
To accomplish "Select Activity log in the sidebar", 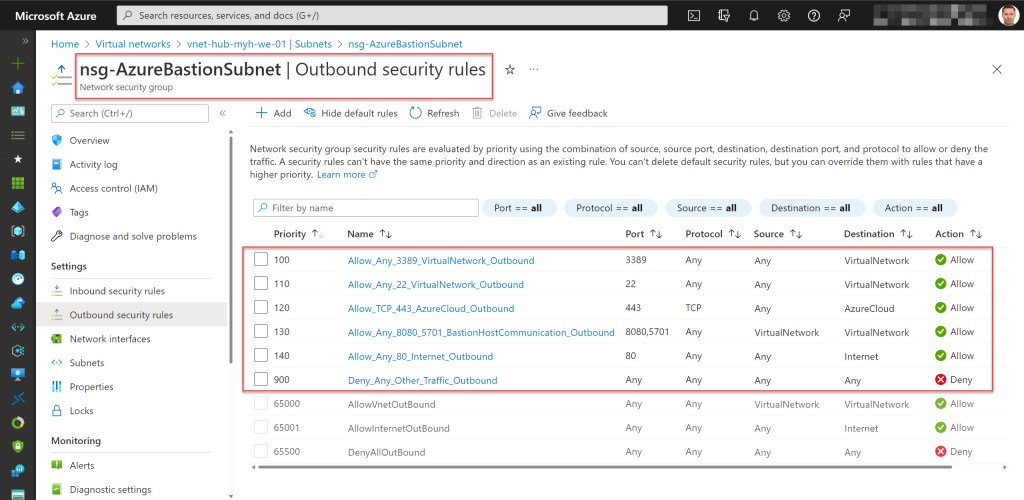I will point(93,165).
